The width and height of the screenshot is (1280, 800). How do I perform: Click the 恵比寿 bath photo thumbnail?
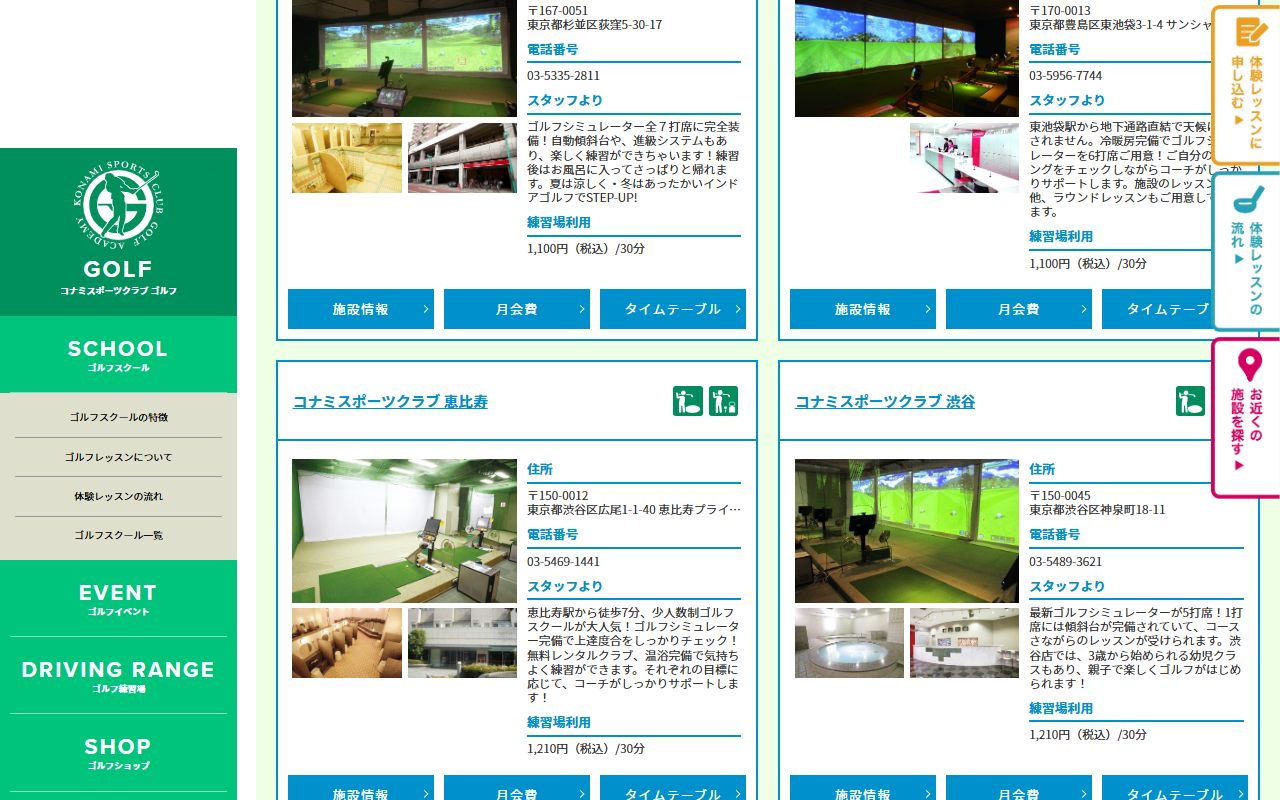point(347,643)
